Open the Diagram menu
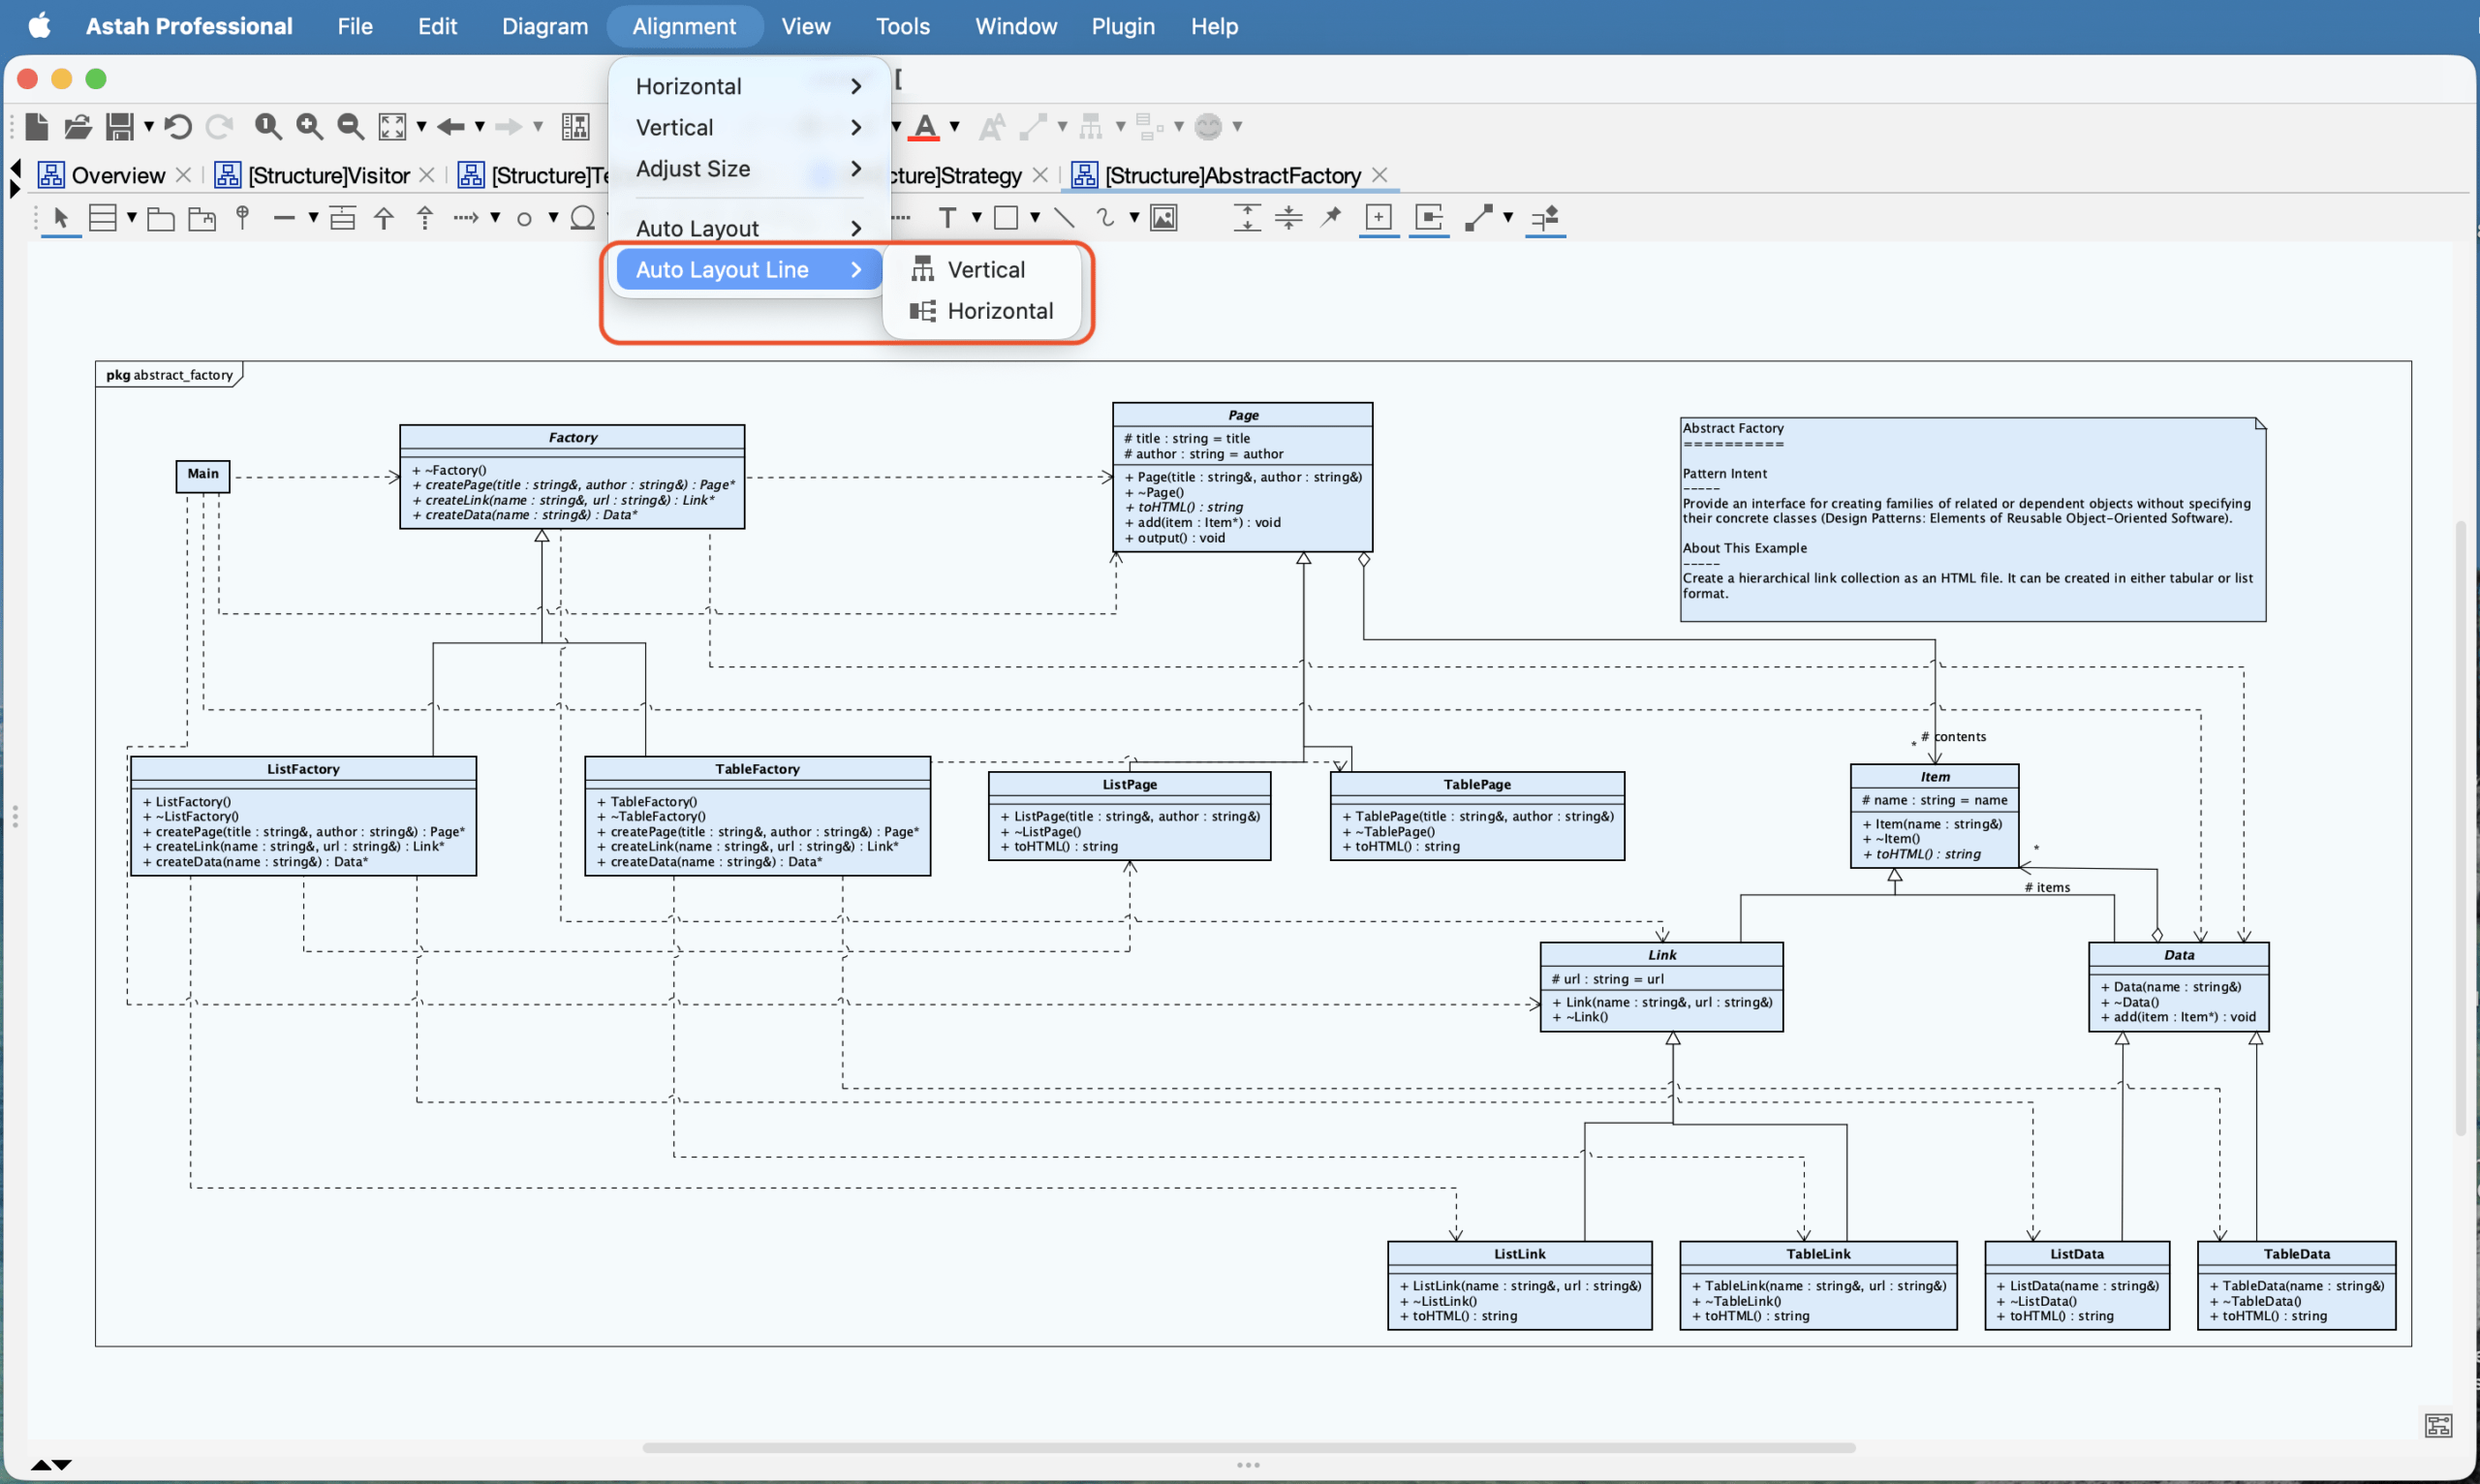This screenshot has width=2480, height=1484. (x=545, y=26)
